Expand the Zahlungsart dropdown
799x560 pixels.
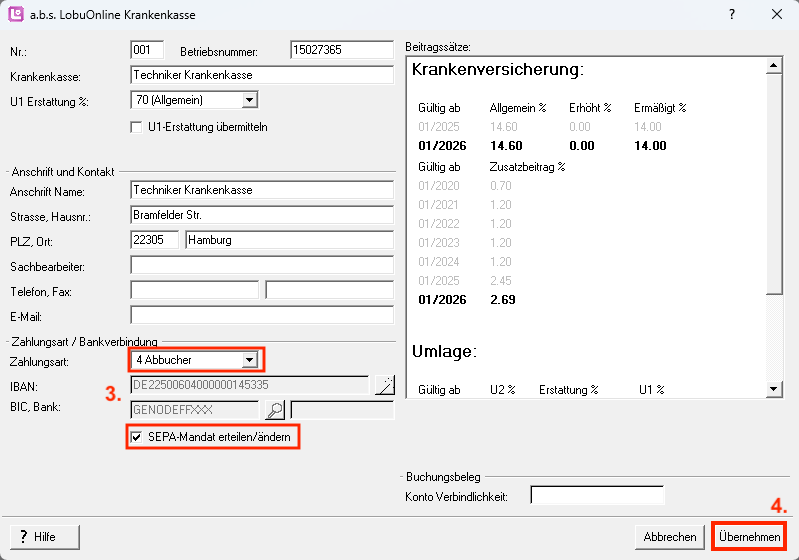[x=250, y=360]
